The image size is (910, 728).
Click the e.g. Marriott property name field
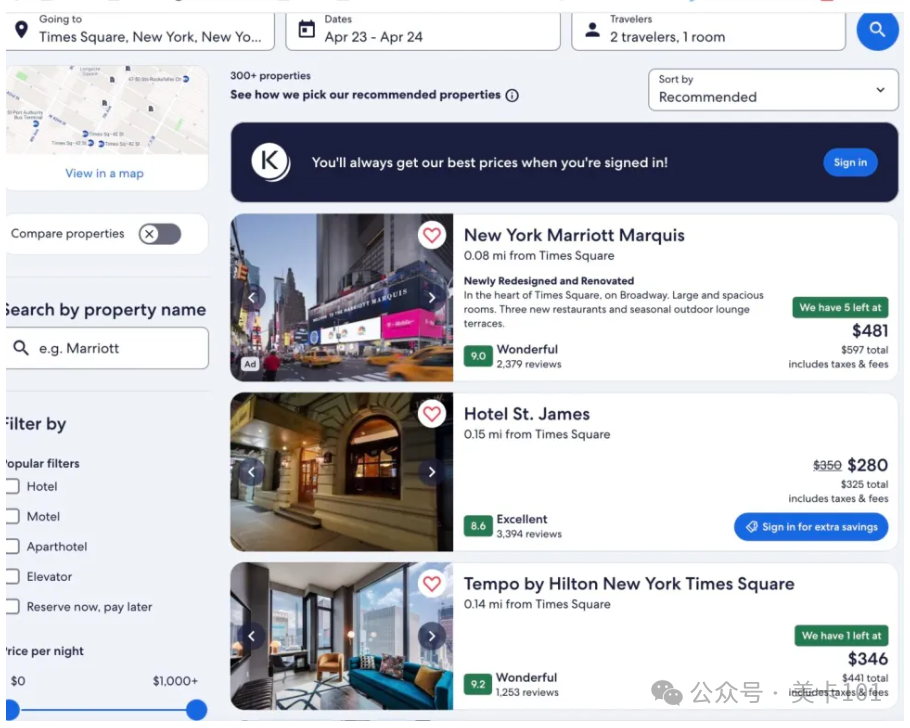[107, 348]
